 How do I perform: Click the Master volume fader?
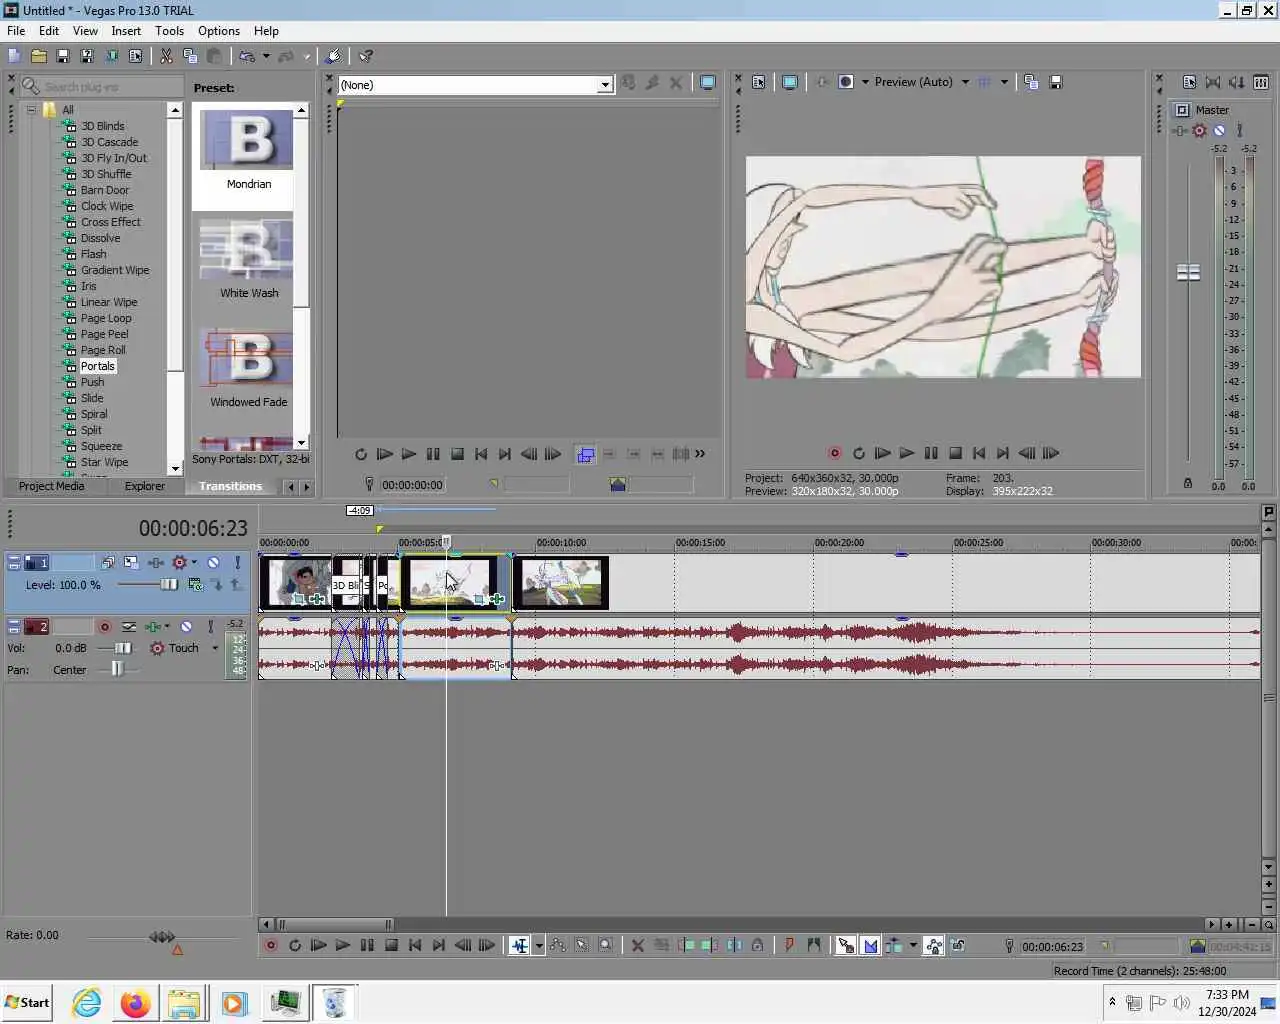(x=1188, y=272)
